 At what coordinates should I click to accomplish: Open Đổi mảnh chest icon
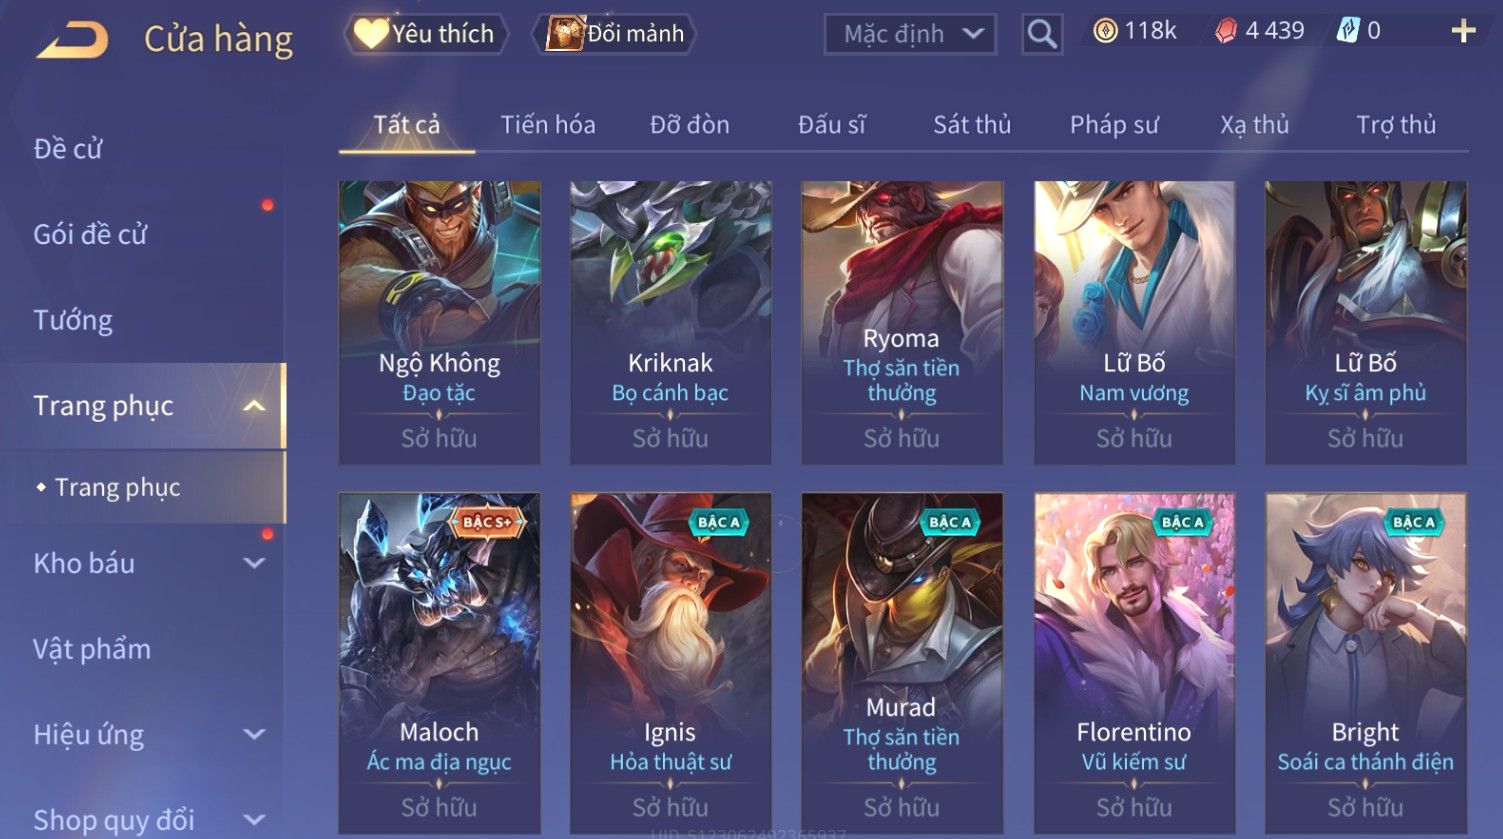[564, 34]
